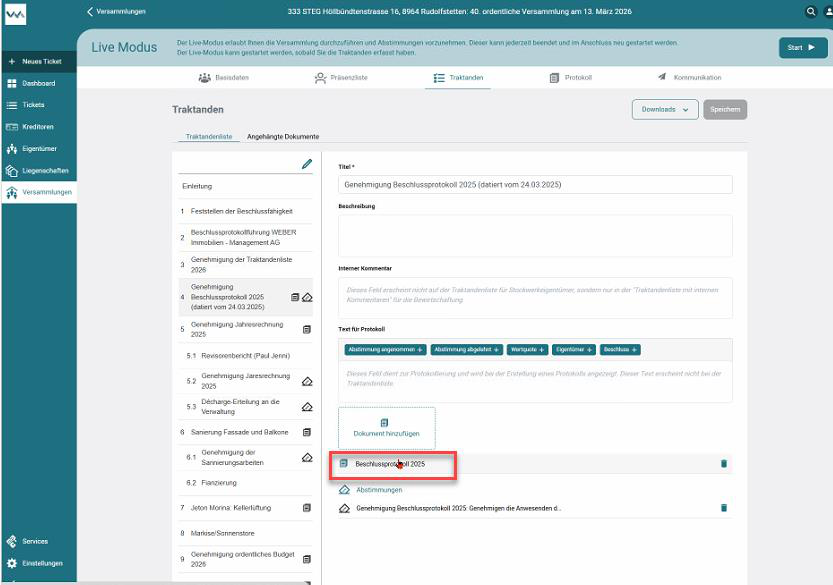
Task: Delete the Genehmigung Beschlussprotokoll 2025 voting entry
Action: [x=724, y=508]
